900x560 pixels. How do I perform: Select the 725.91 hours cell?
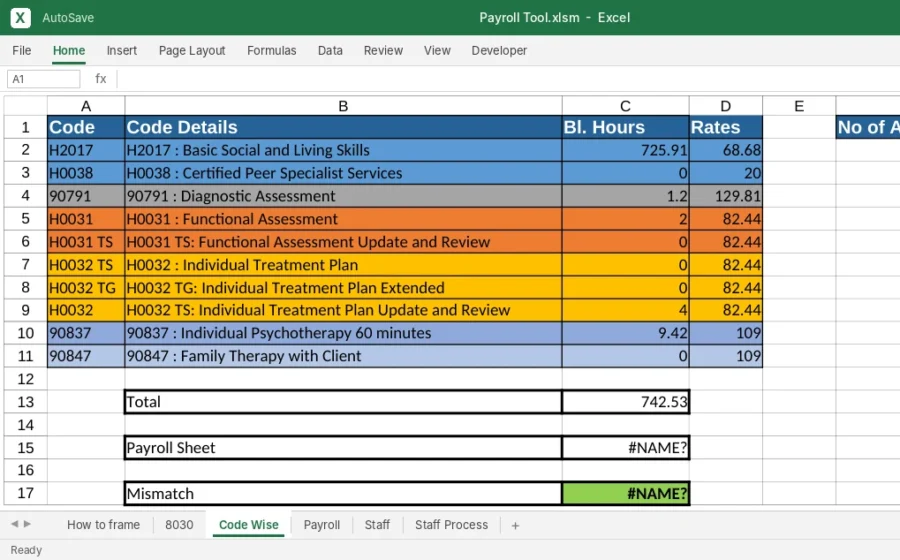[x=626, y=150]
